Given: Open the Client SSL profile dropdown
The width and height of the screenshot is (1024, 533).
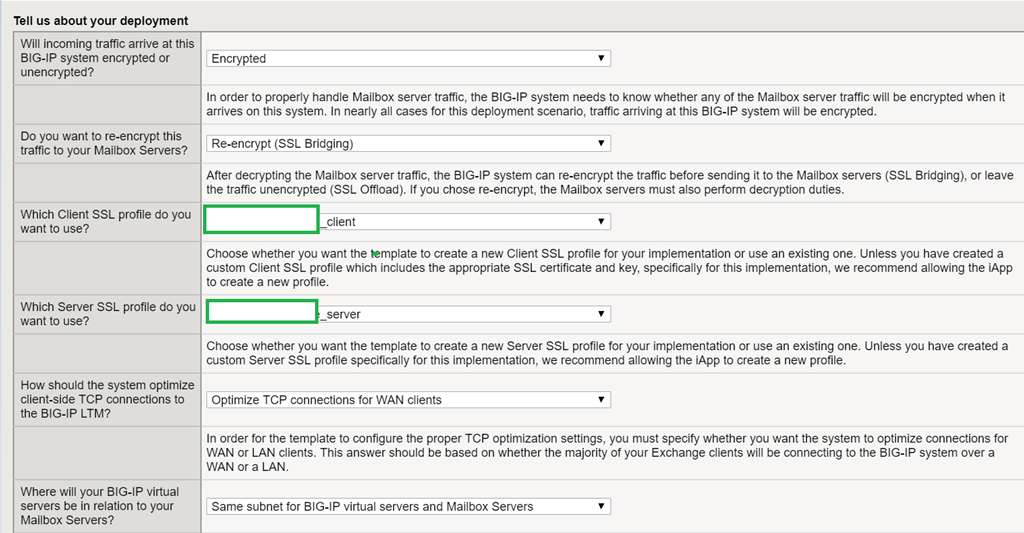Looking at the screenshot, I should tap(409, 221).
